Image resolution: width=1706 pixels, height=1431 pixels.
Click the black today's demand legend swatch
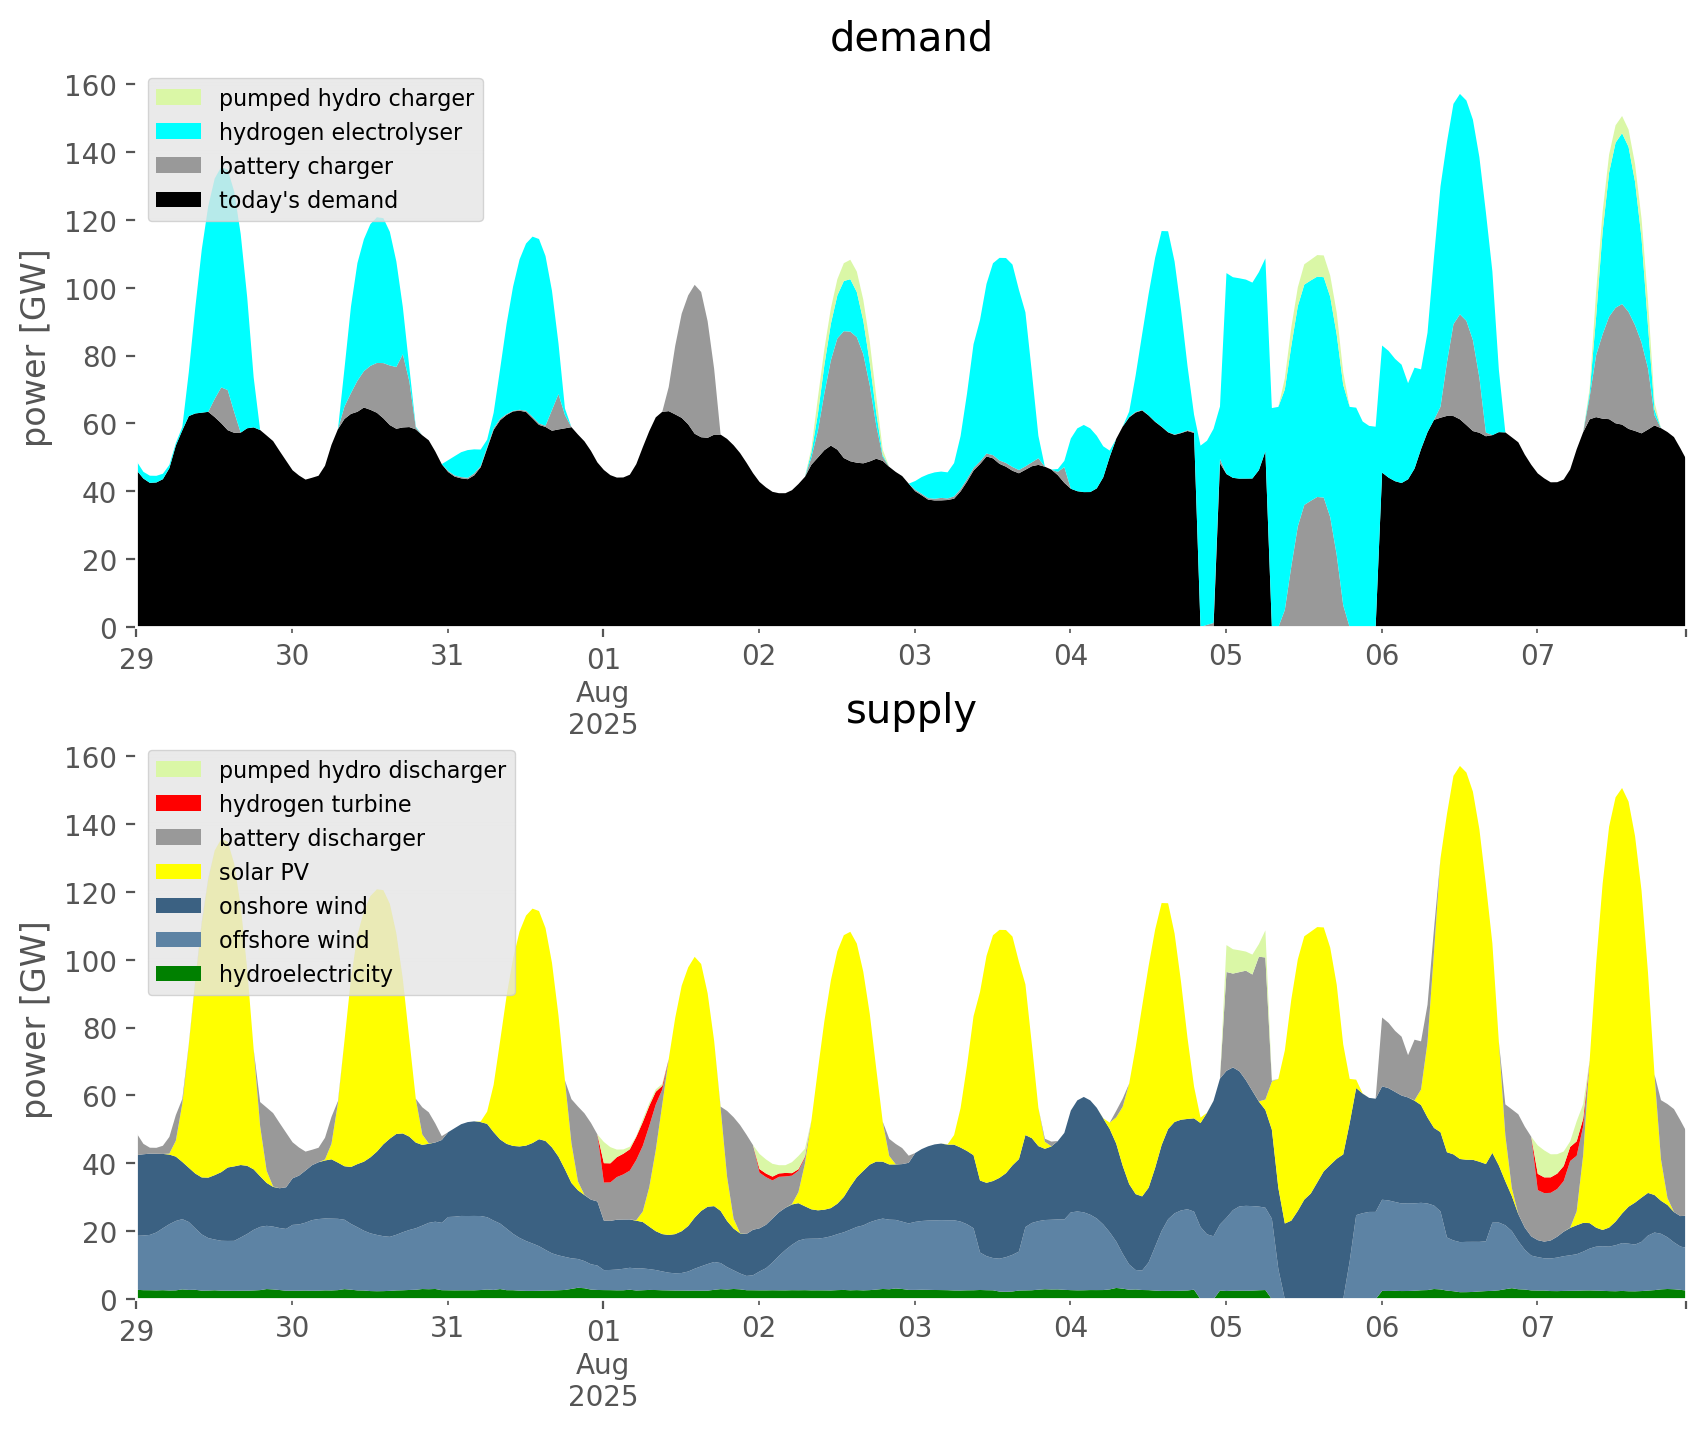pyautogui.click(x=179, y=200)
